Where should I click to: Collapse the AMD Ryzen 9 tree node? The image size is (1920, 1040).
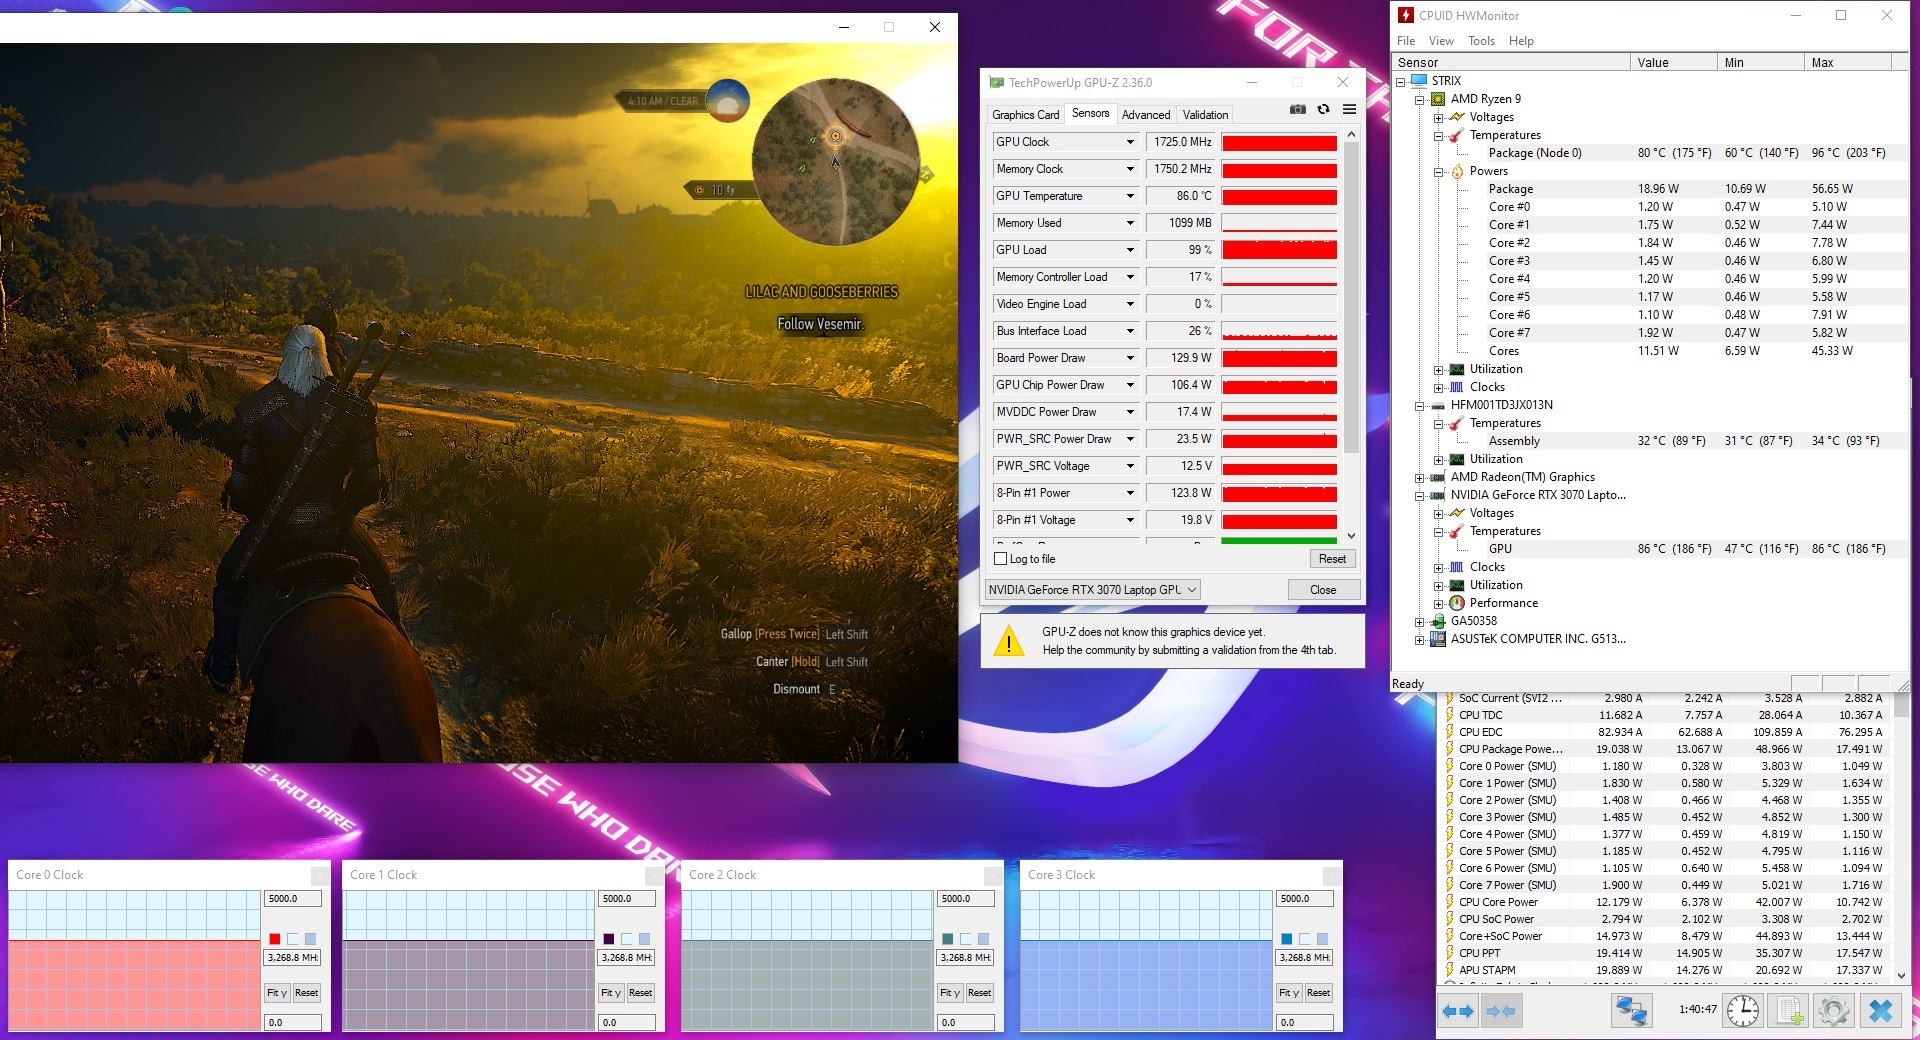point(1419,99)
